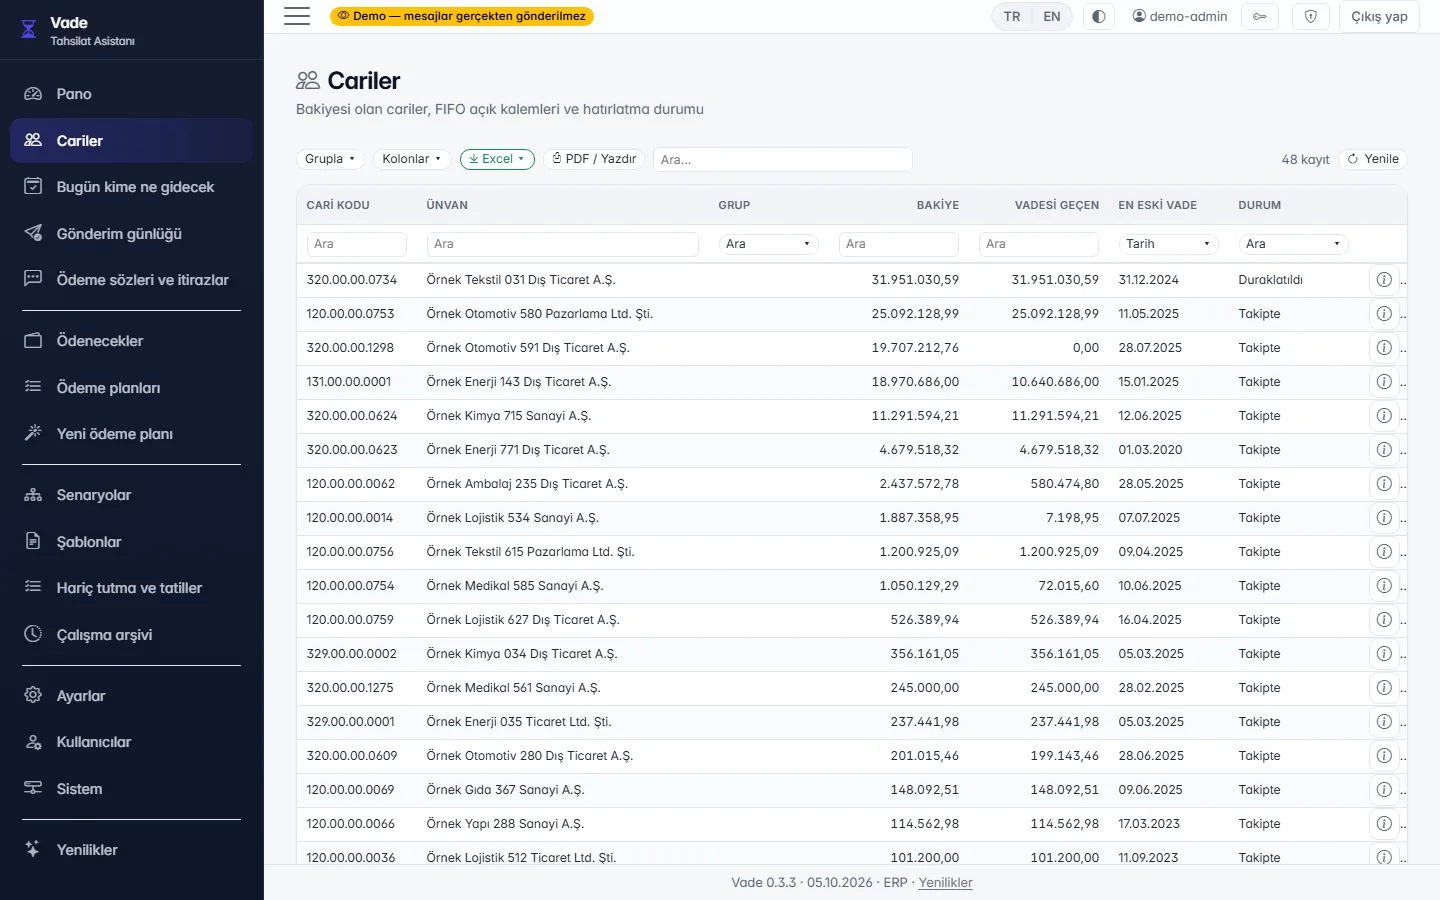Click the Çıkış yap button
The image size is (1440, 900).
coord(1379,17)
